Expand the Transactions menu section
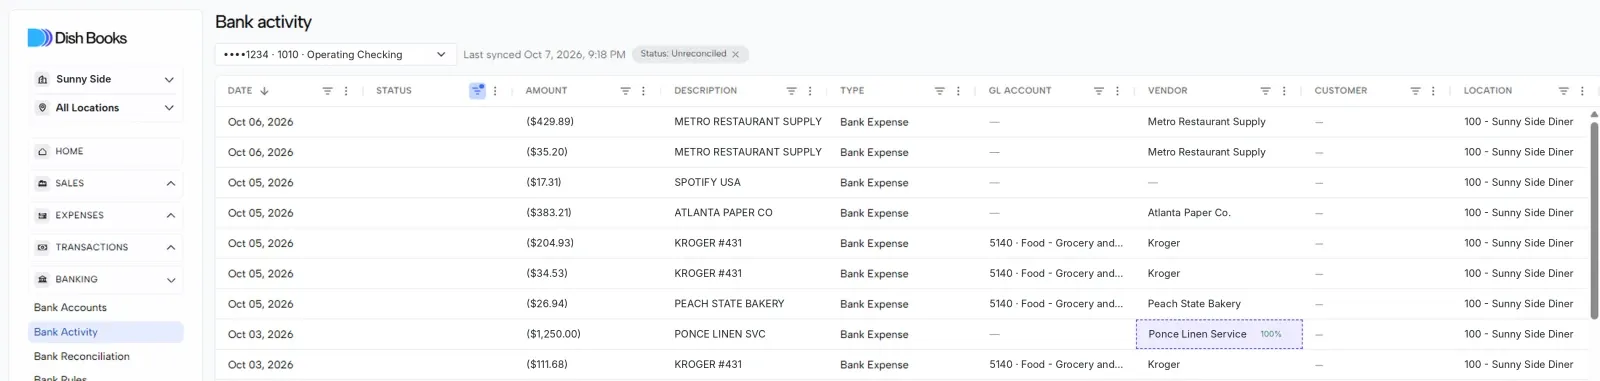Image resolution: width=1600 pixels, height=381 pixels. coord(105,247)
